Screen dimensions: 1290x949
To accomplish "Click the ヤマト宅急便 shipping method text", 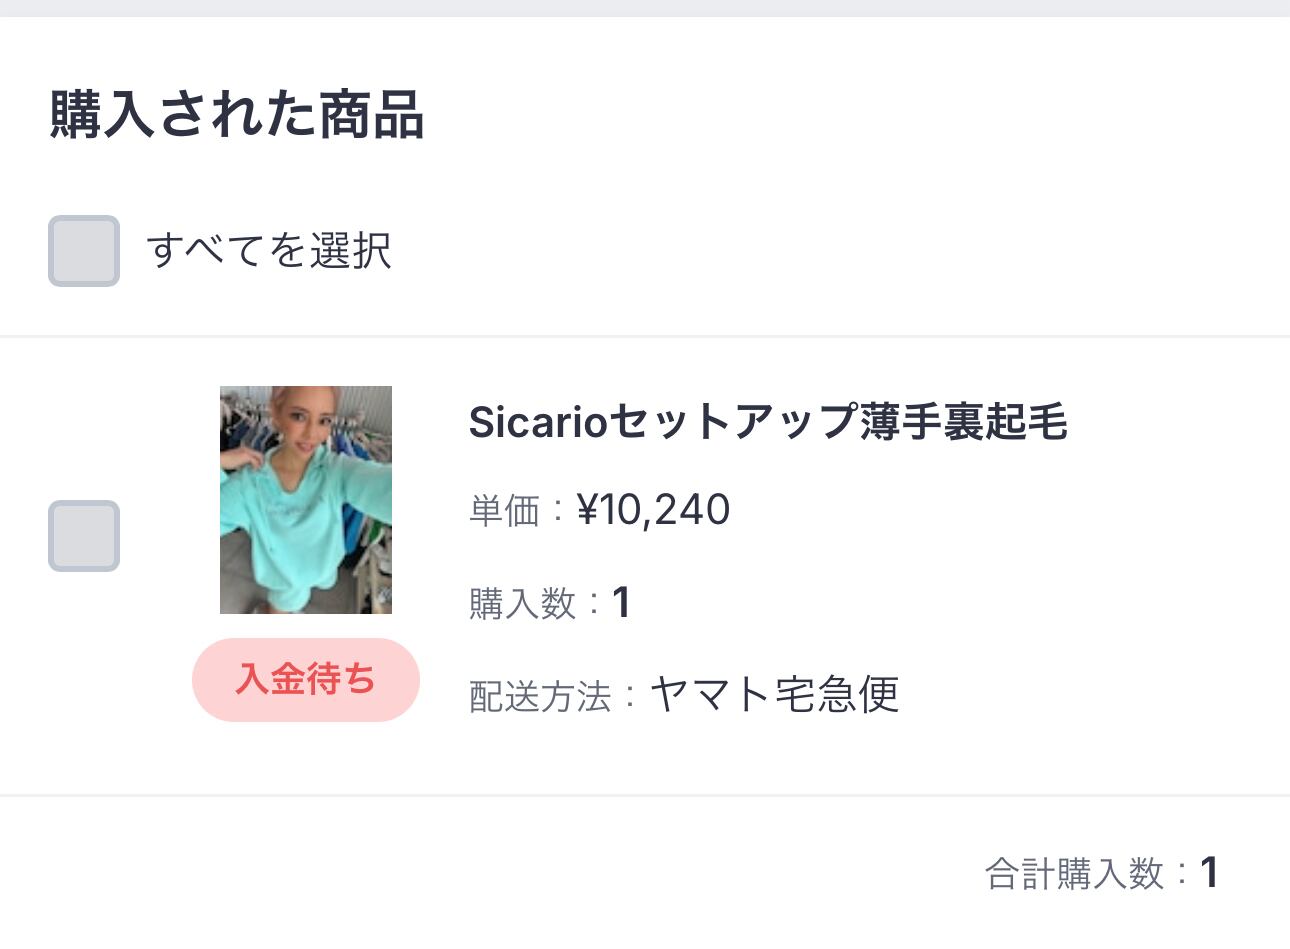I will click(x=775, y=695).
